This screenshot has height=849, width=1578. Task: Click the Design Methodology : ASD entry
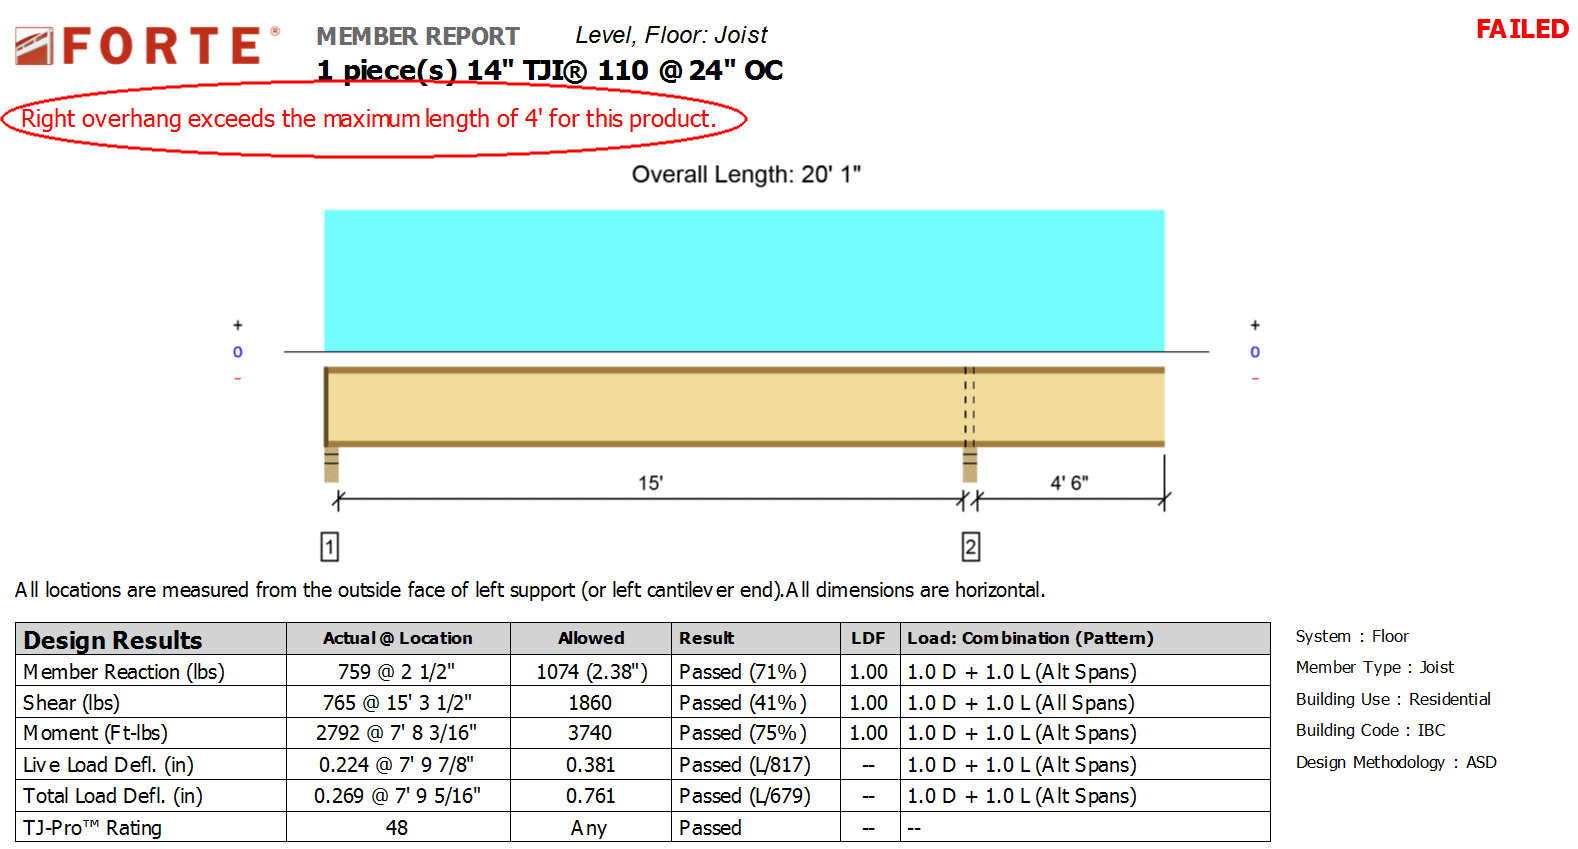click(x=1396, y=762)
